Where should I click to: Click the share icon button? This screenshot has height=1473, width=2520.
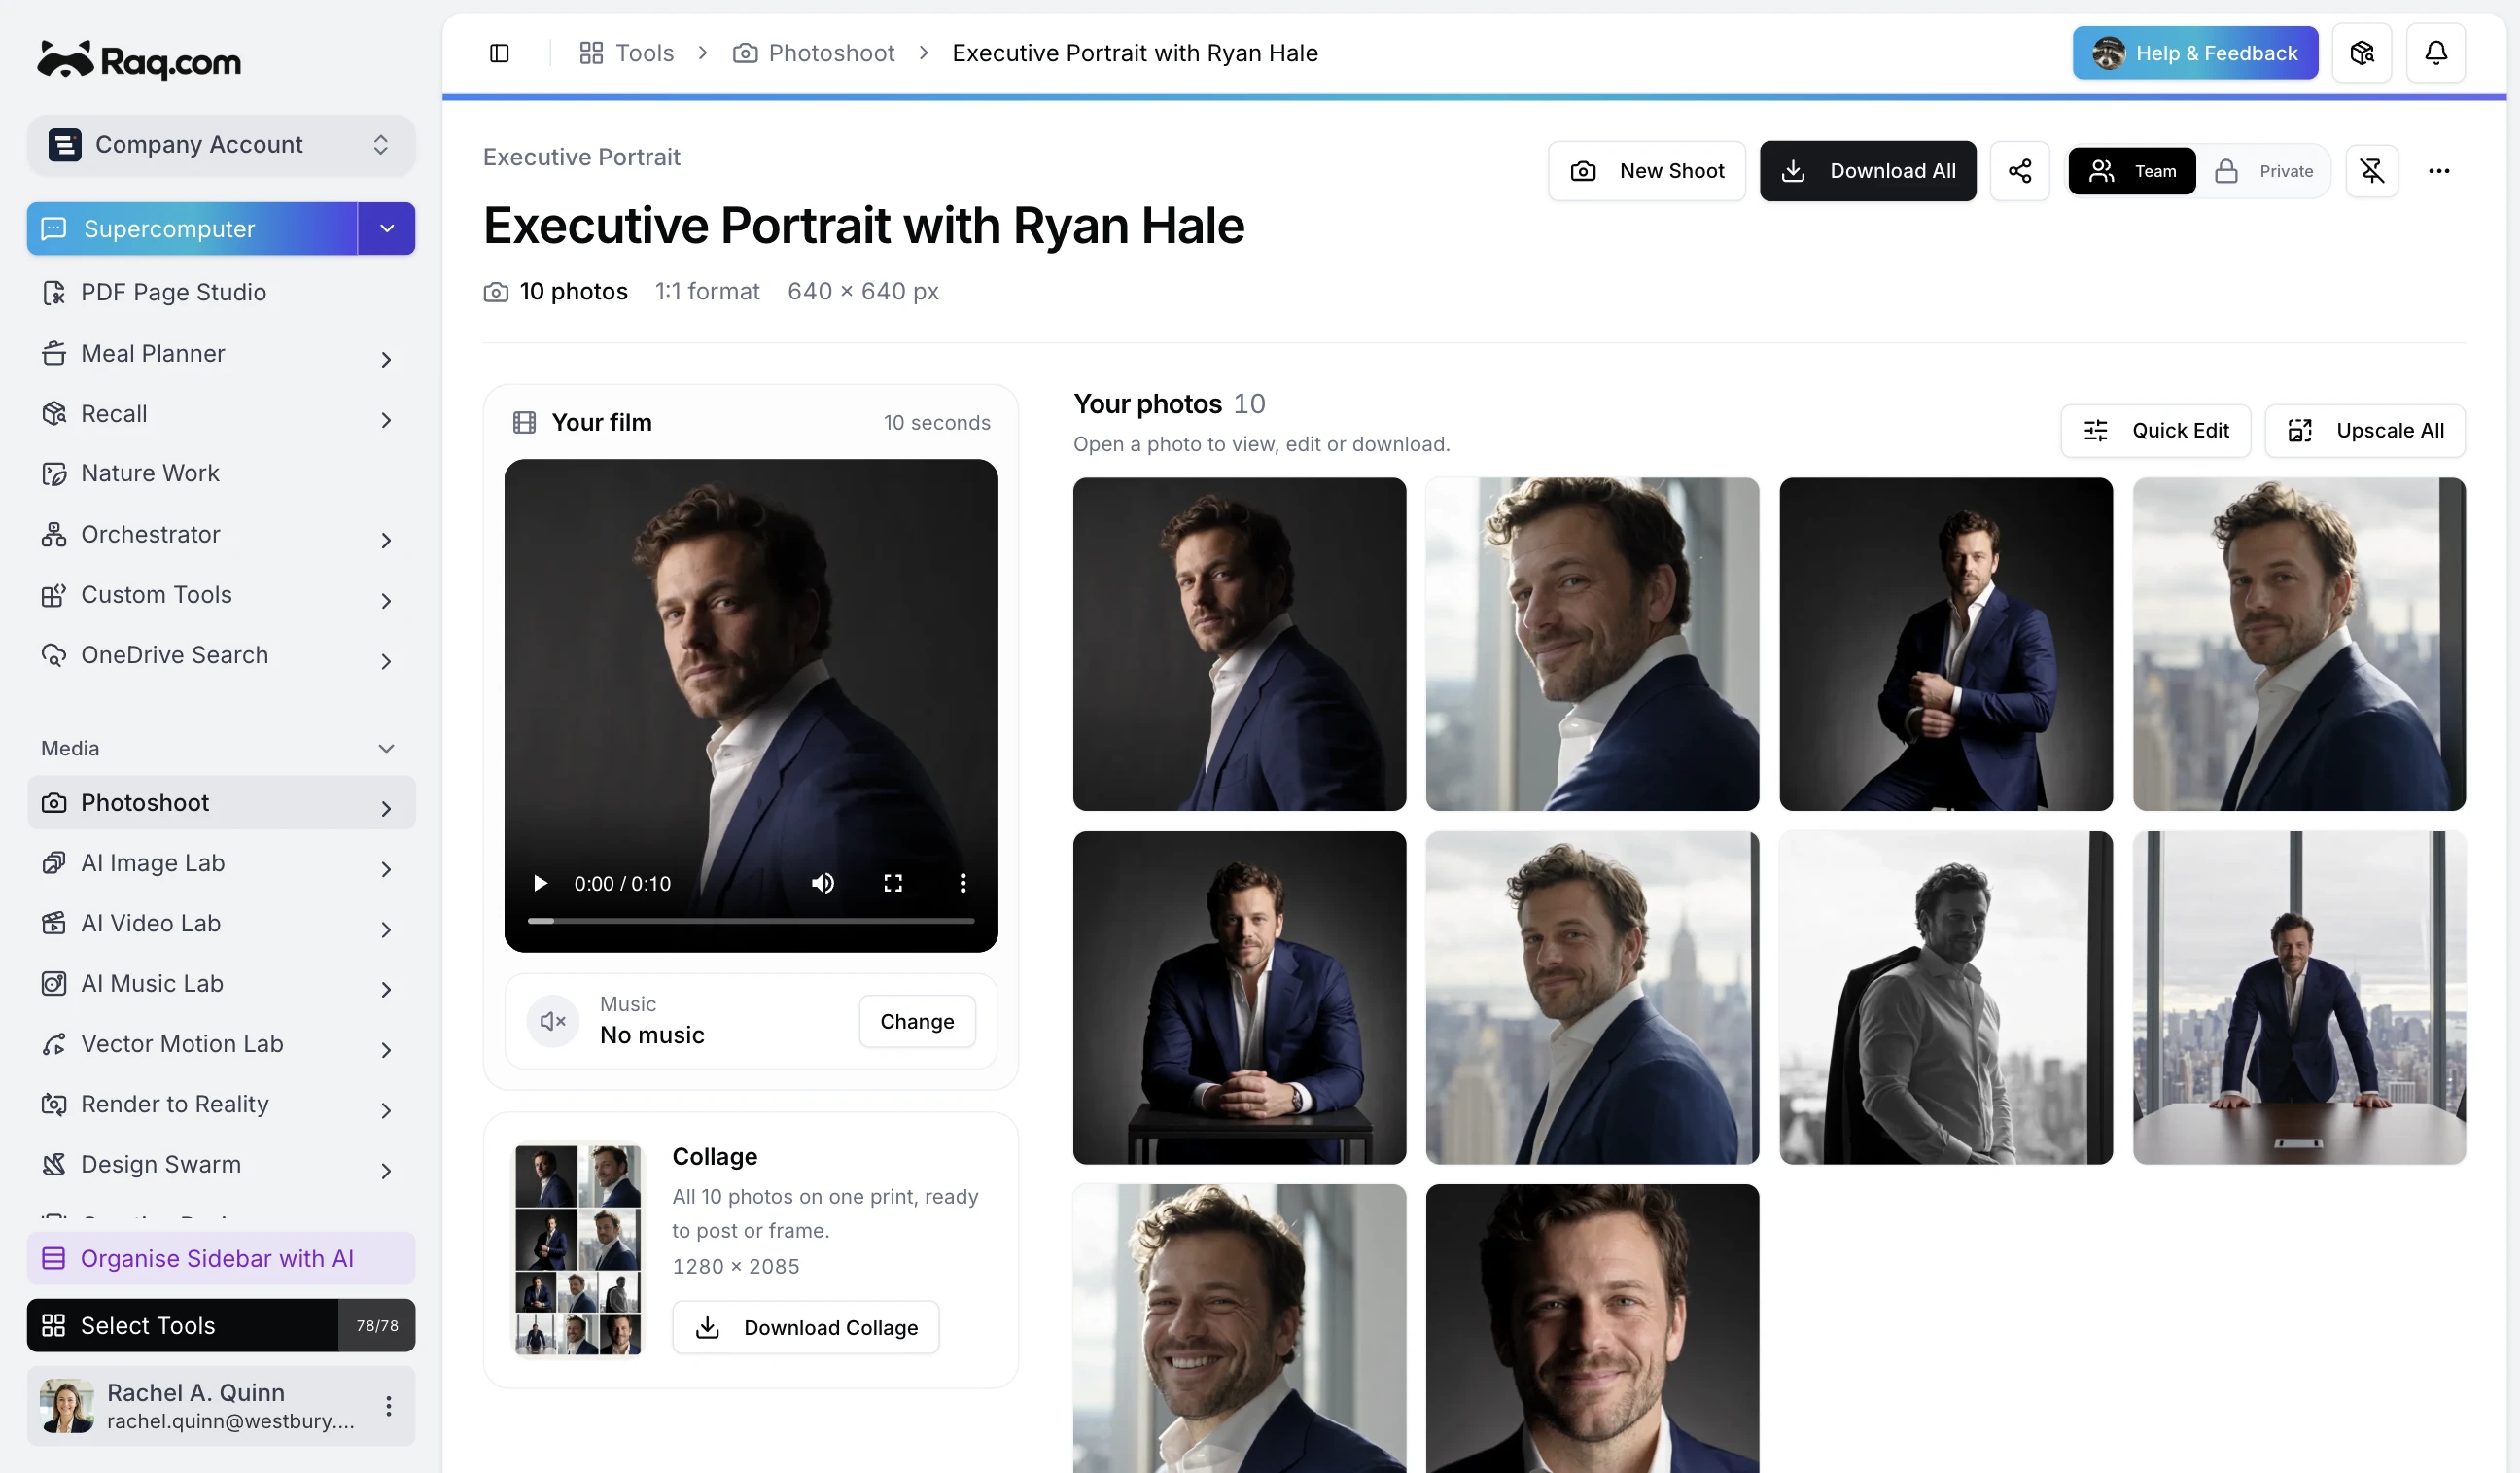point(2019,171)
